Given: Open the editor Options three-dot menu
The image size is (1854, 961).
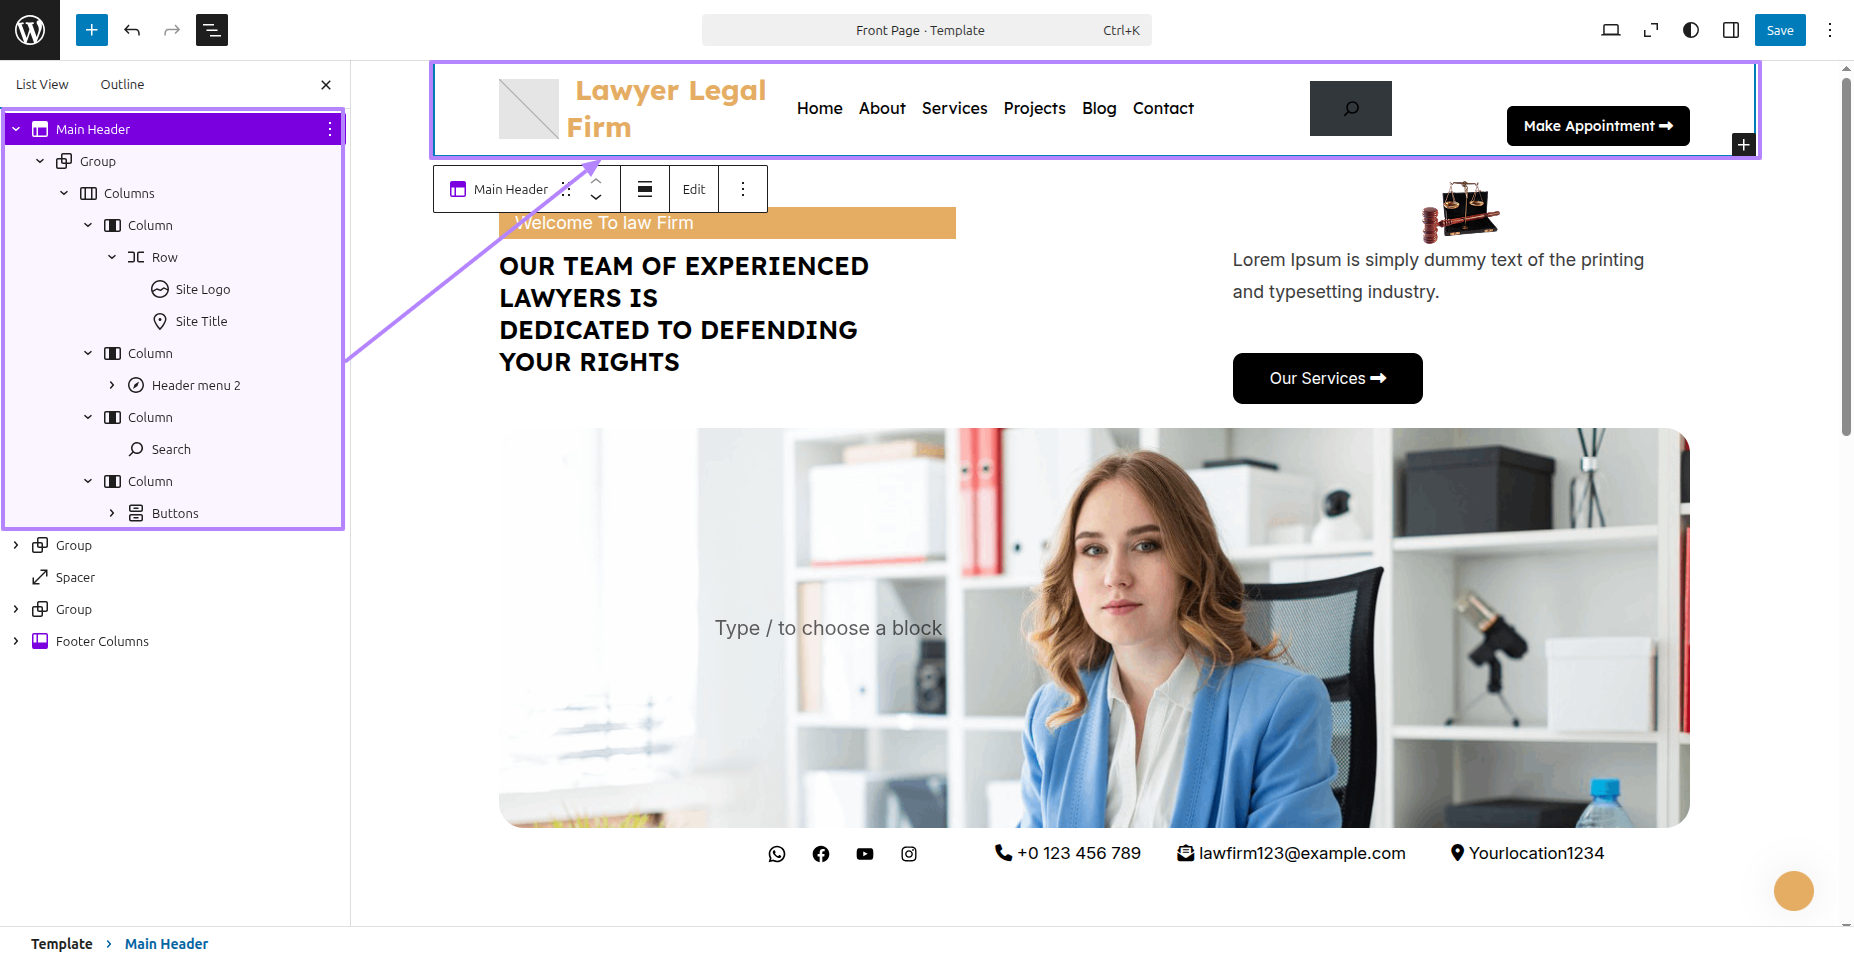Looking at the screenshot, I should (1830, 30).
